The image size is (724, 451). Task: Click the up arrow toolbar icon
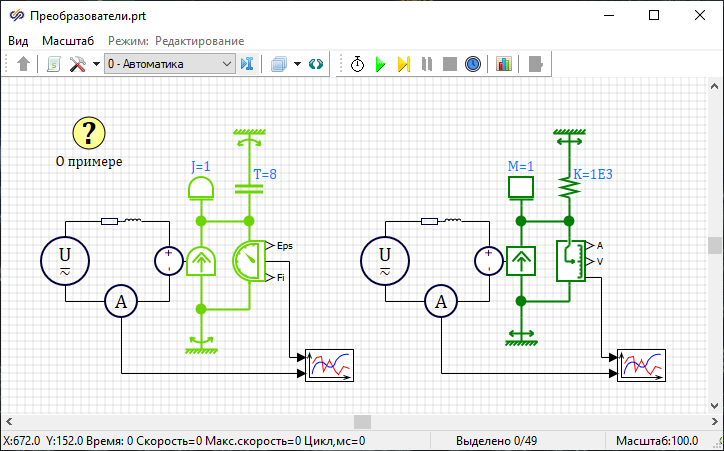pos(24,64)
